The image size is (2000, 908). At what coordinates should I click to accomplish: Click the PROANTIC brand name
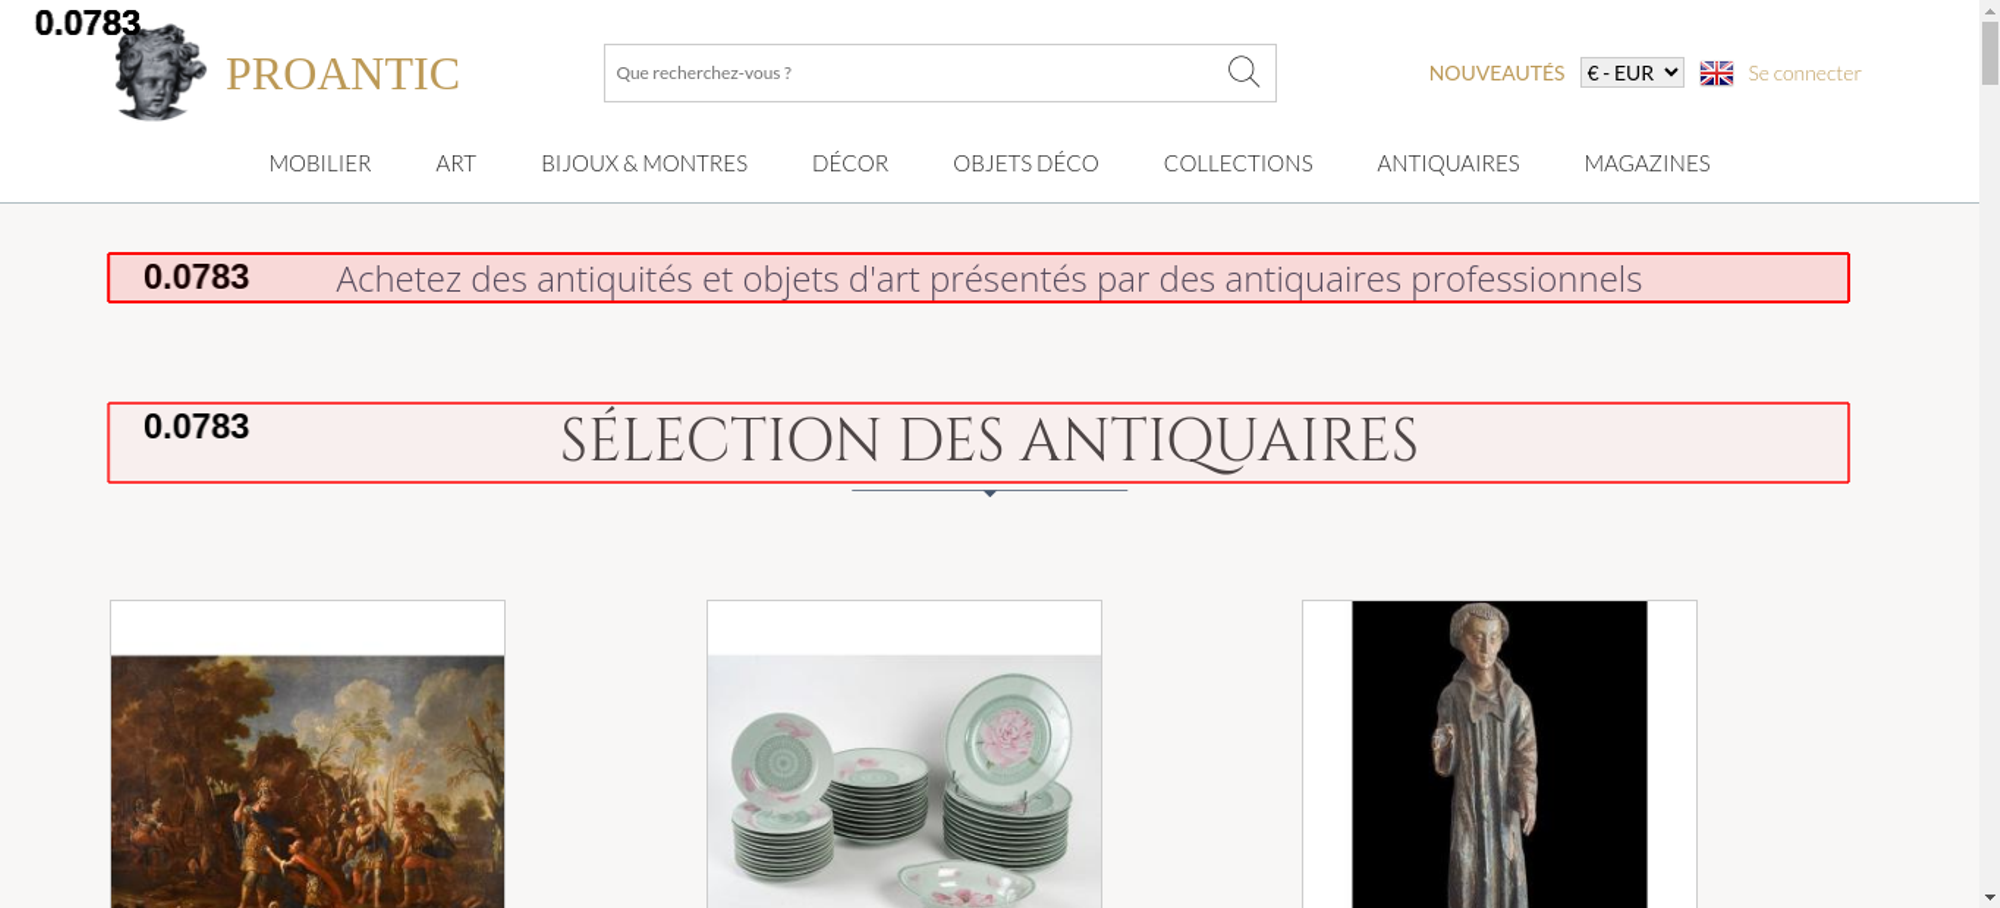[342, 74]
